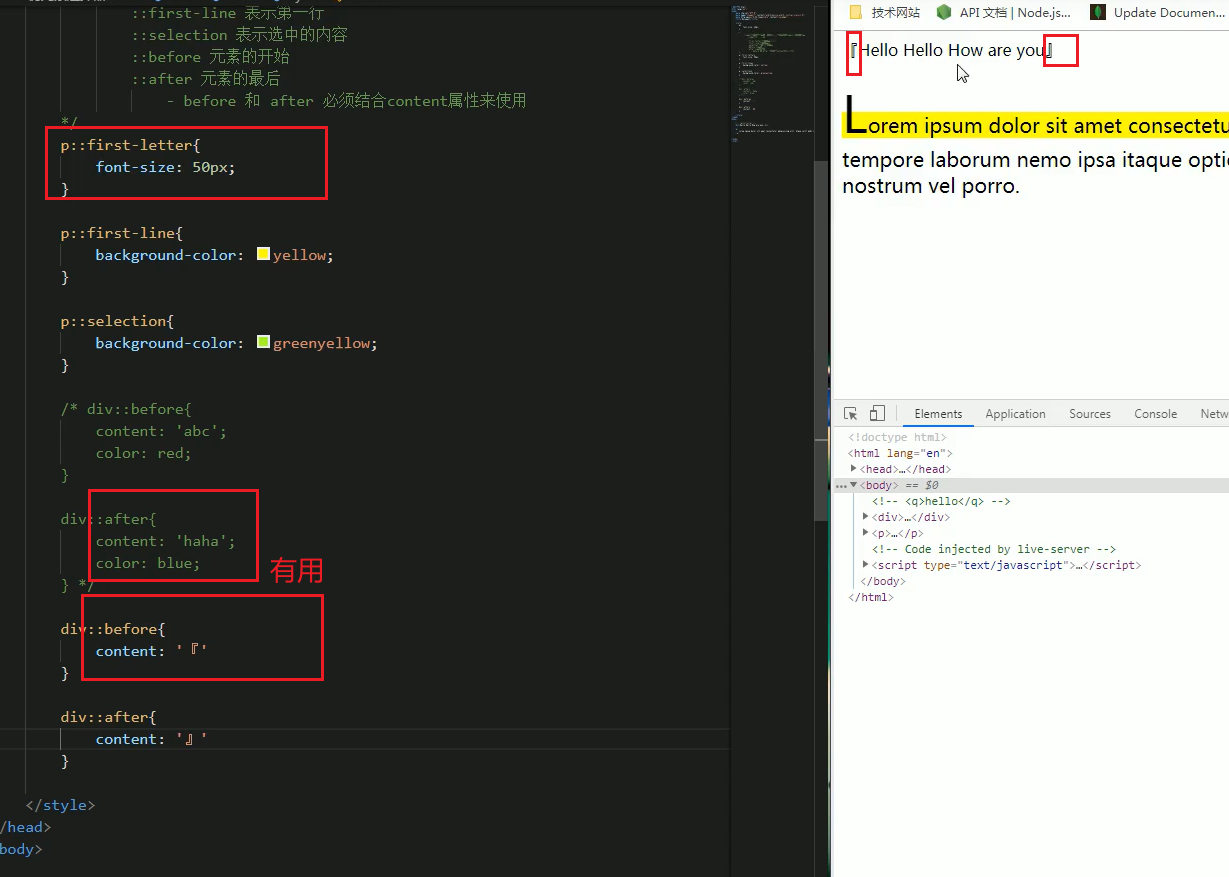Click the "tempore laborum nemo" paragraph line

[x=1035, y=160]
